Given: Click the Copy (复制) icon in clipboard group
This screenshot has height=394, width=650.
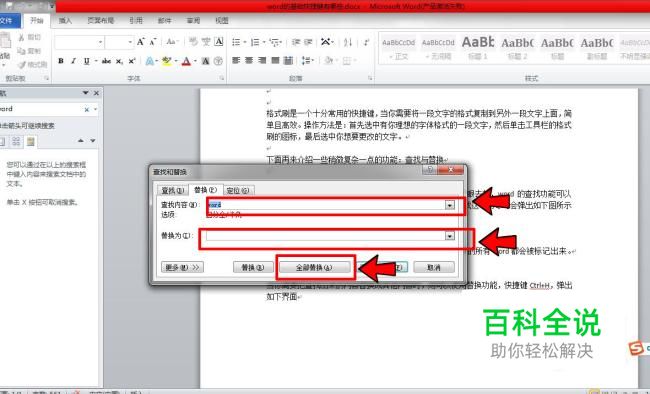Looking at the screenshot, I should click(22, 51).
